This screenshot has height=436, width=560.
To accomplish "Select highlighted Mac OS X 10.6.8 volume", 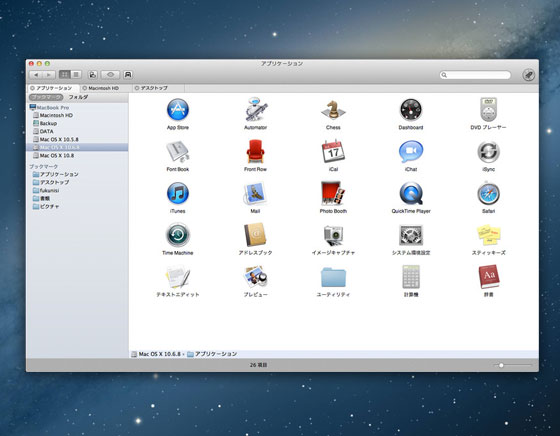I will pyautogui.click(x=77, y=147).
